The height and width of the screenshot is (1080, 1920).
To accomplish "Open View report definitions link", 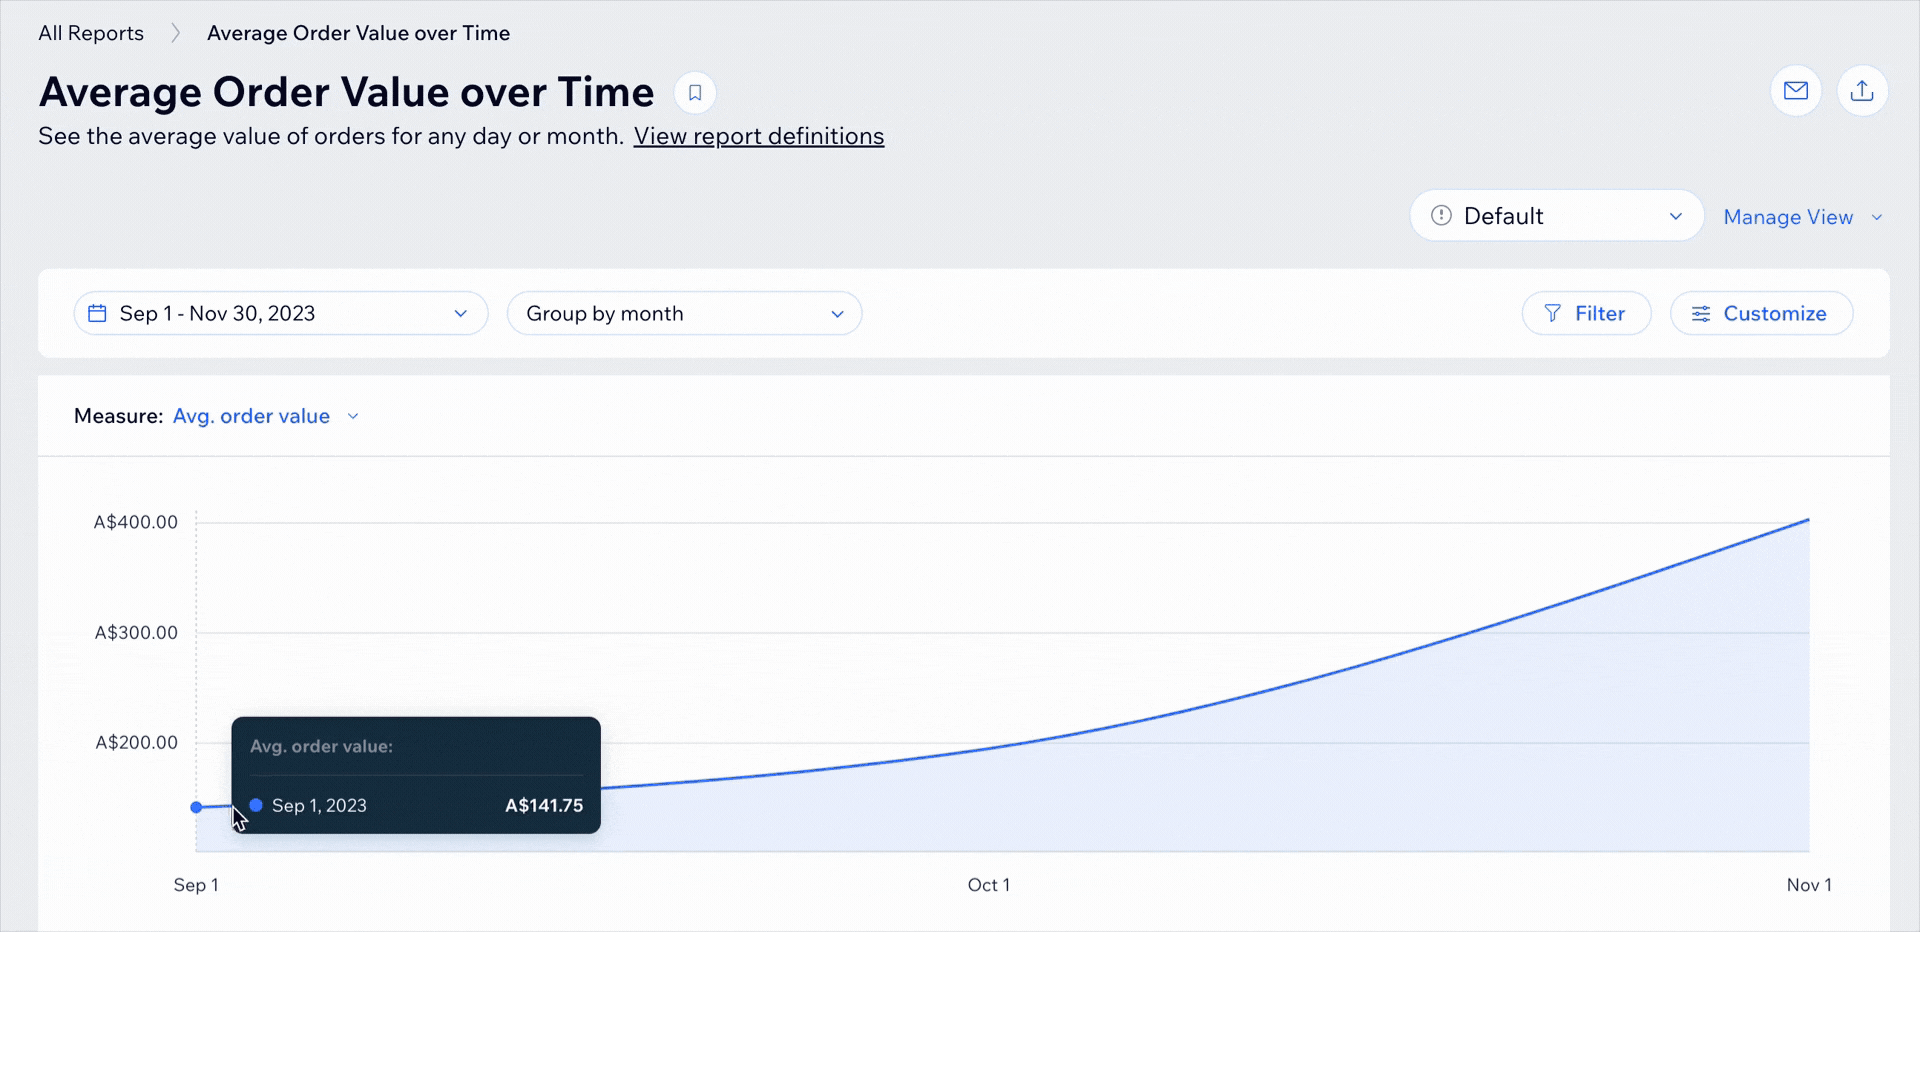I will (x=758, y=136).
